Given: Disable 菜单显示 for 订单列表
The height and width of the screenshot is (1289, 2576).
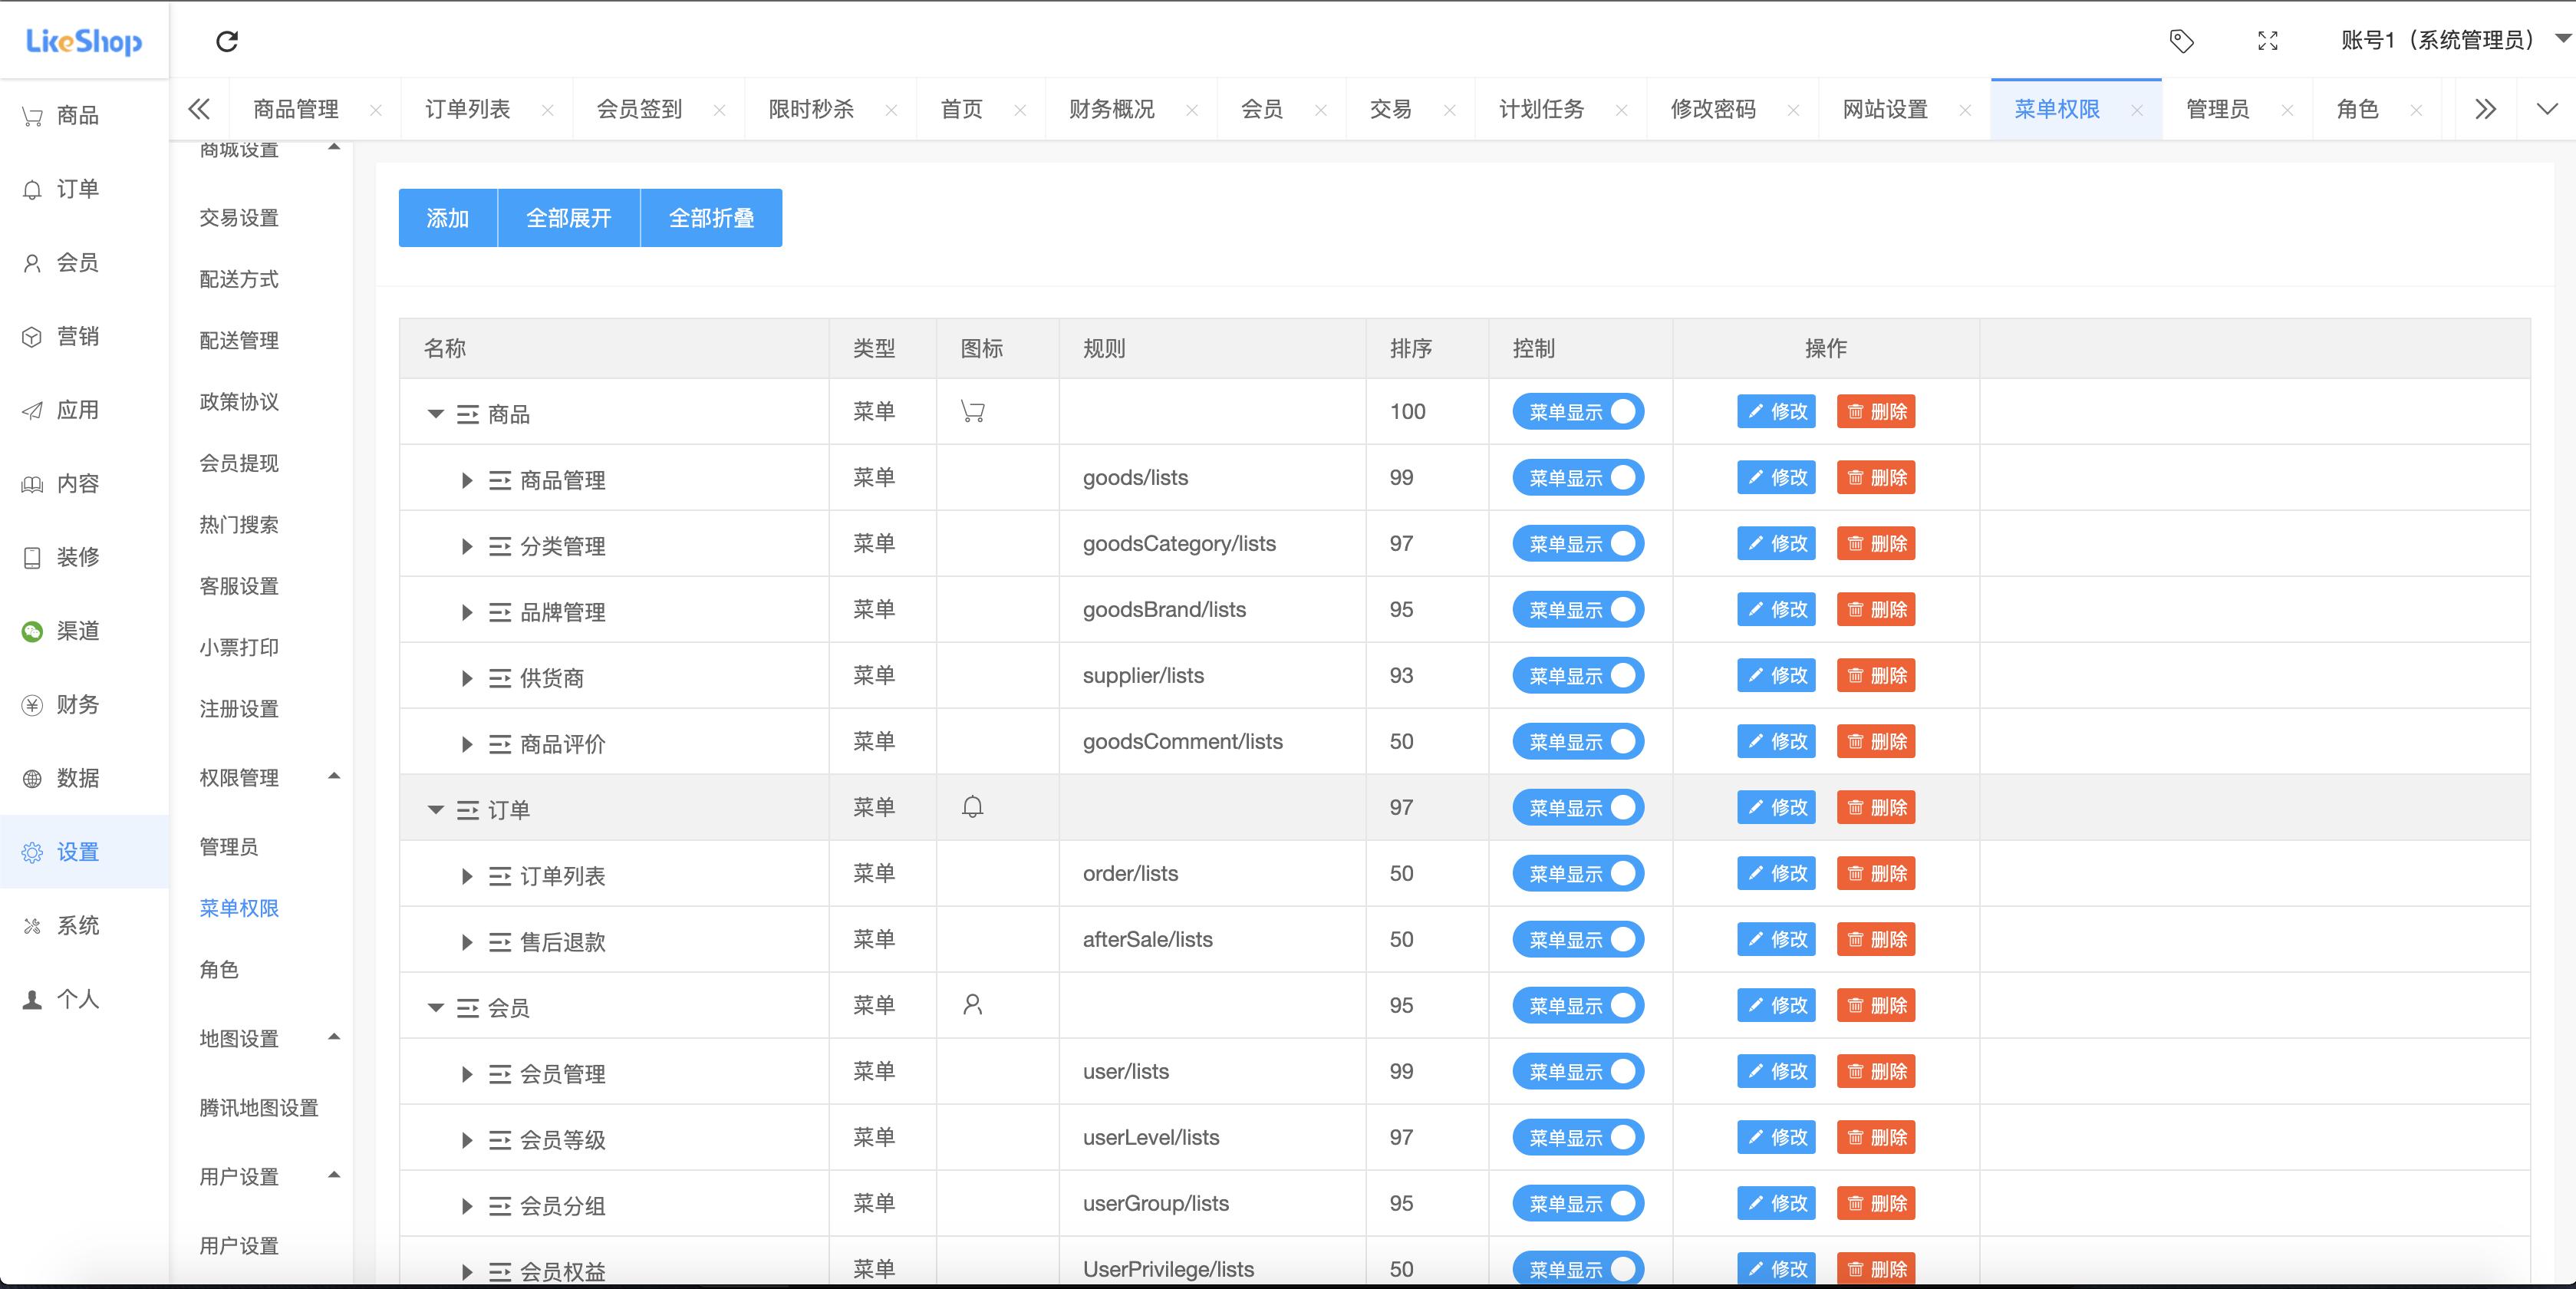Looking at the screenshot, I should click(x=1577, y=873).
